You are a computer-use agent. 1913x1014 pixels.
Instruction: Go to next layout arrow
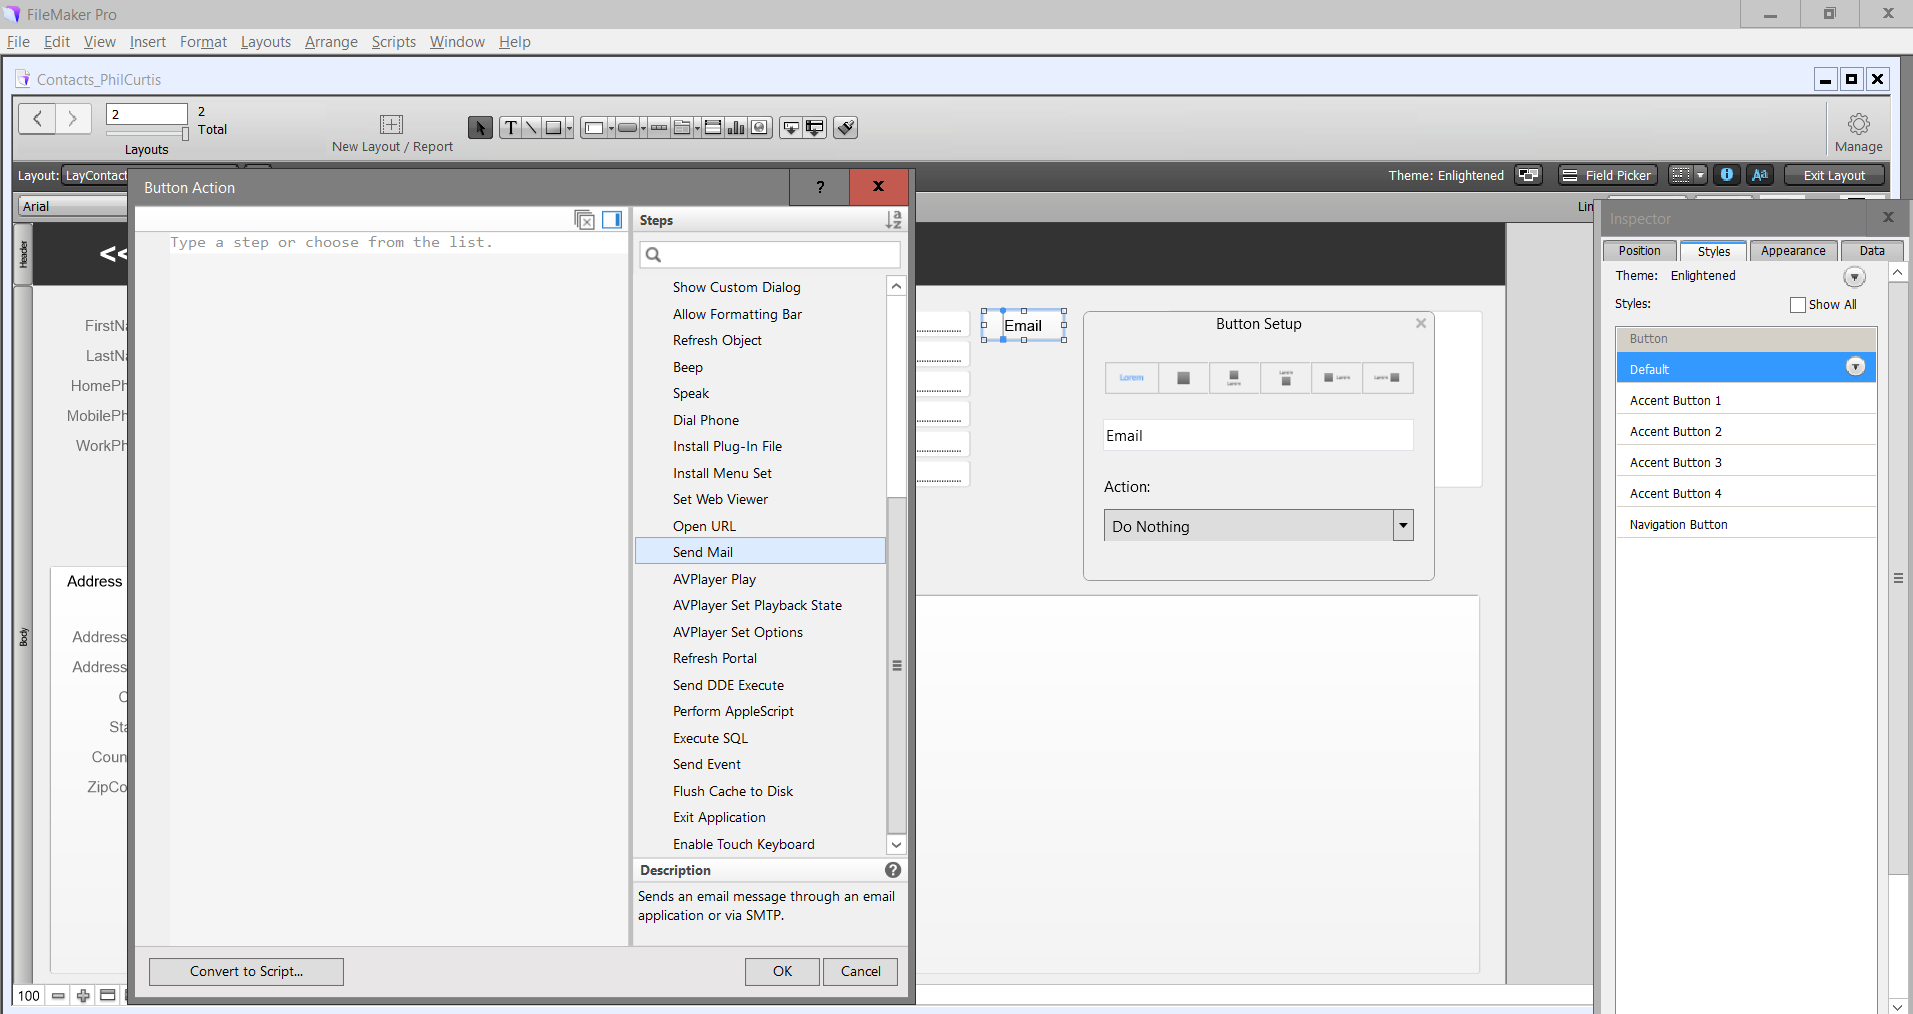pyautogui.click(x=73, y=118)
